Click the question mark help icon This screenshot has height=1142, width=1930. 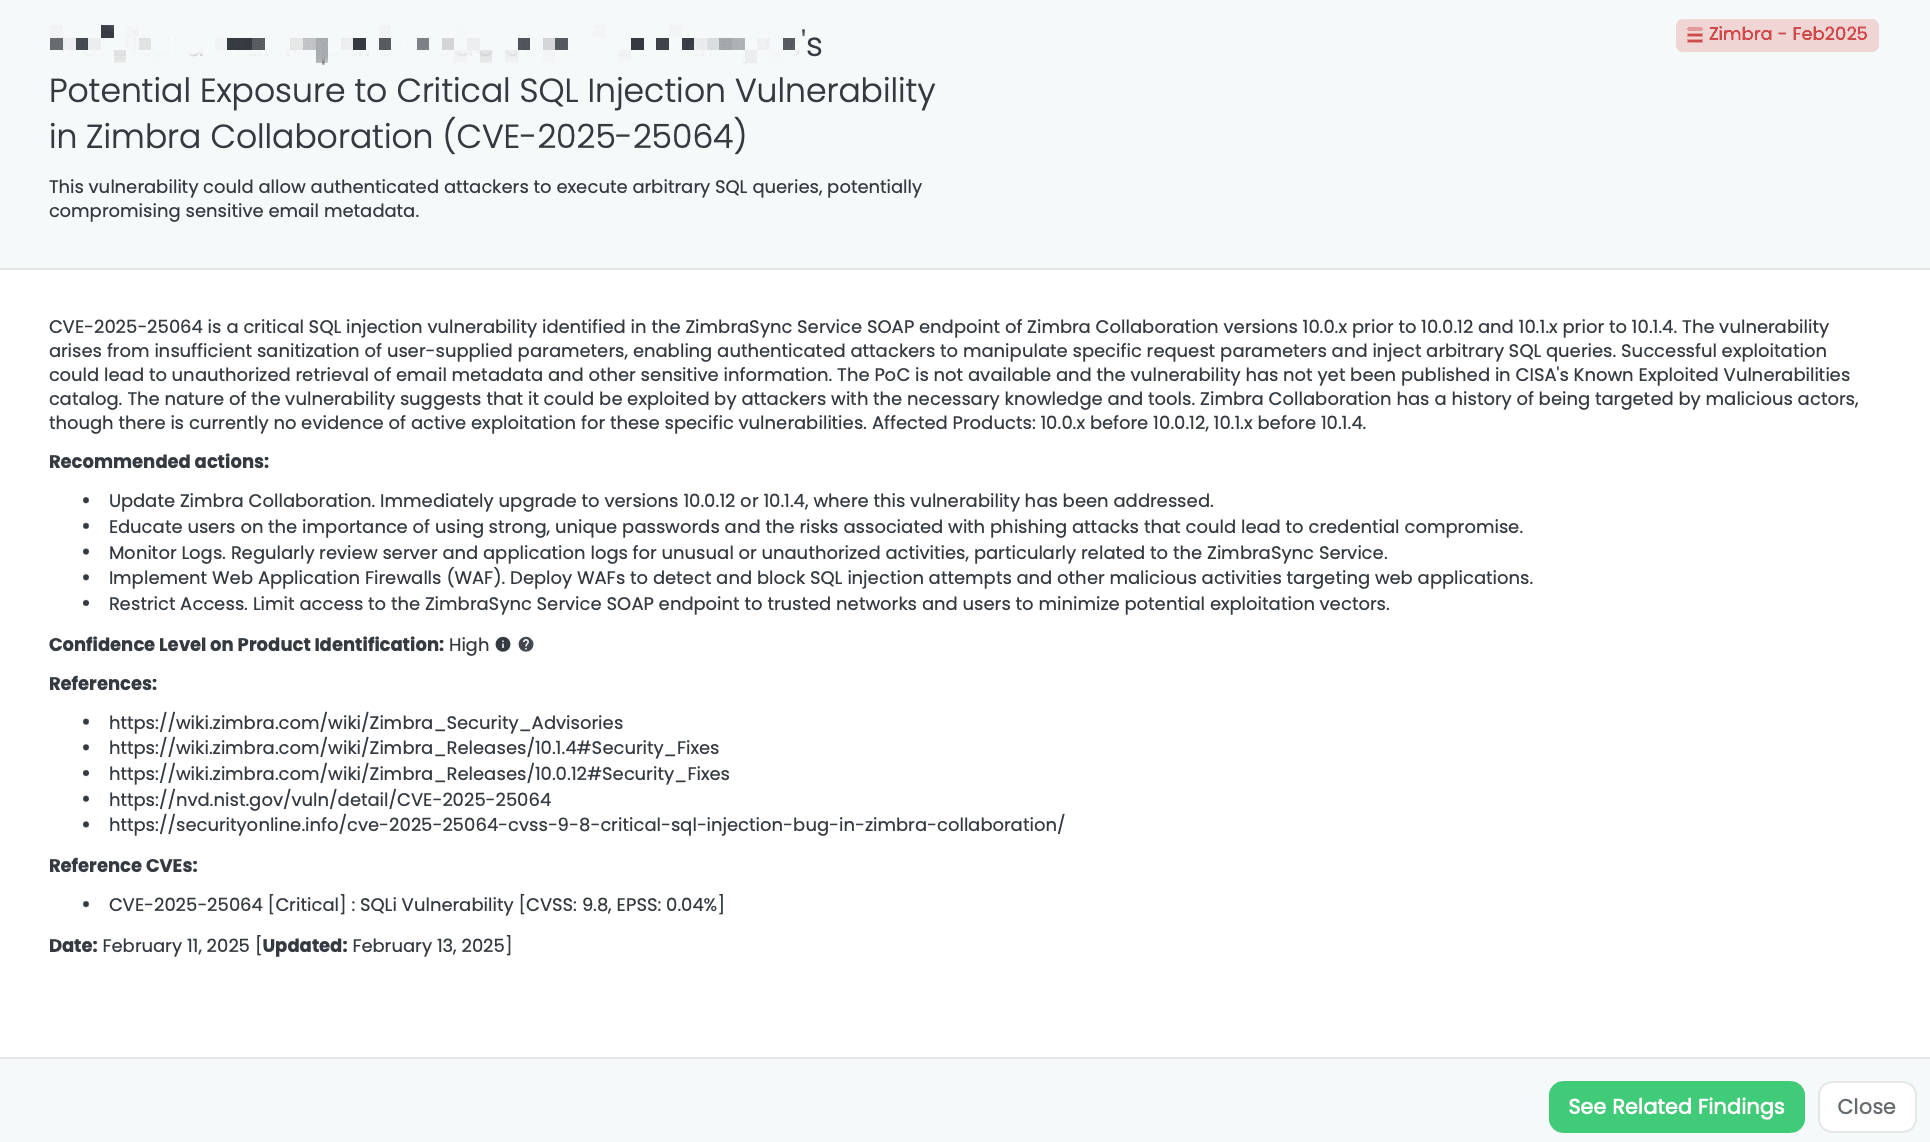(526, 645)
